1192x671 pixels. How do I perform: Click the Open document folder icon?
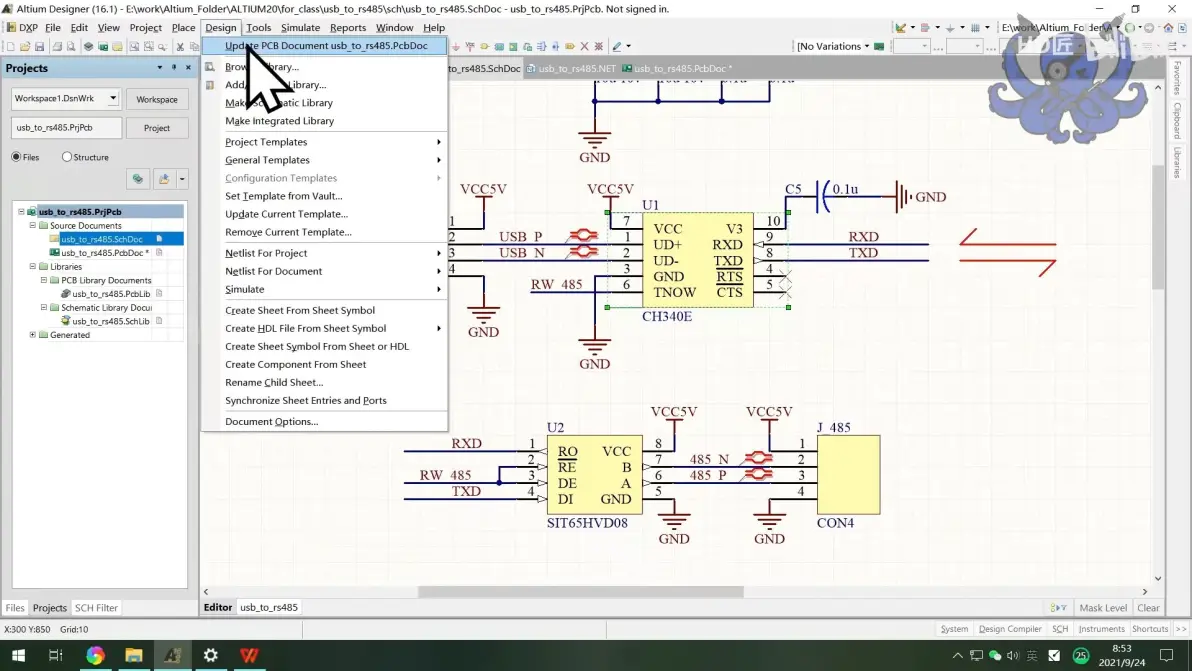click(25, 46)
